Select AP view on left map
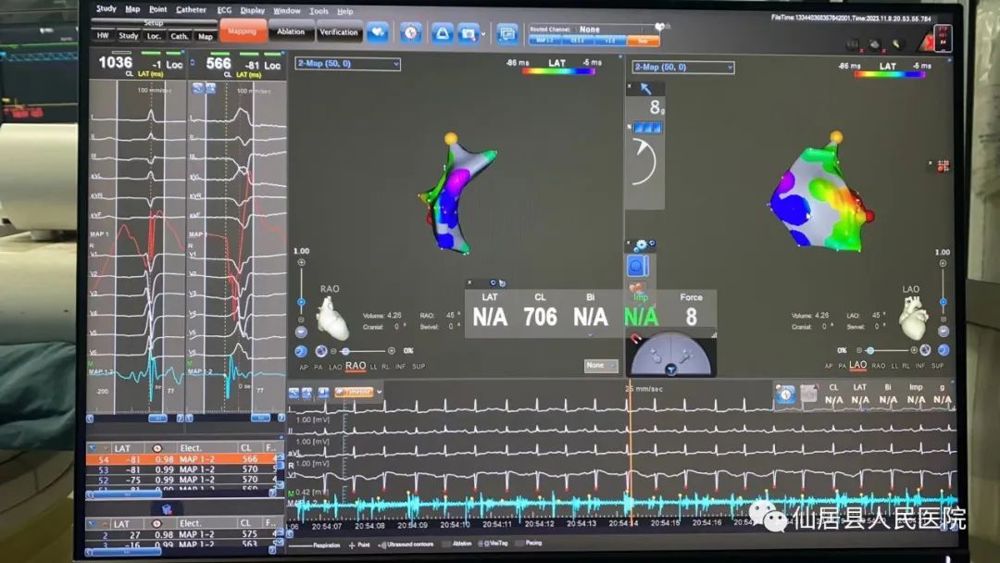The image size is (1000, 563). pyautogui.click(x=304, y=367)
